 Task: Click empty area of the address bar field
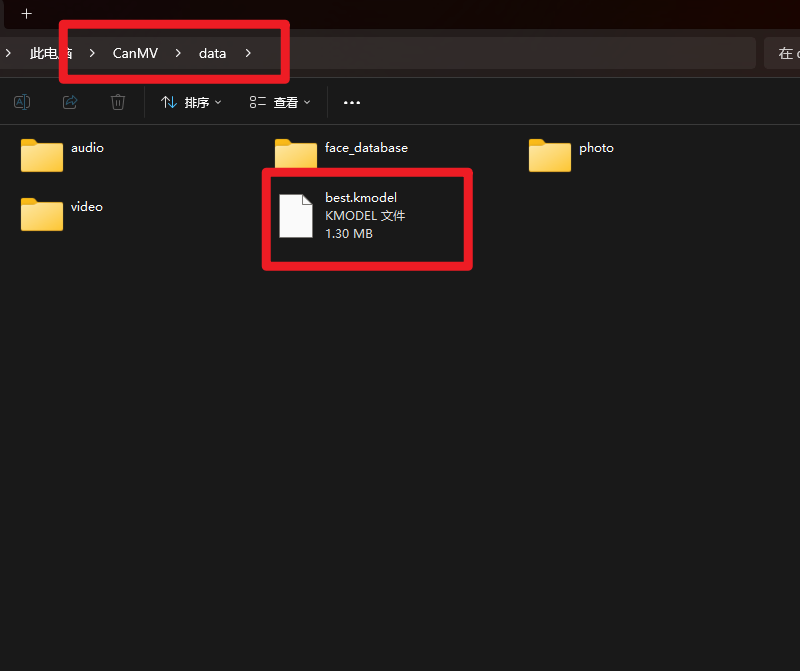[x=520, y=53]
